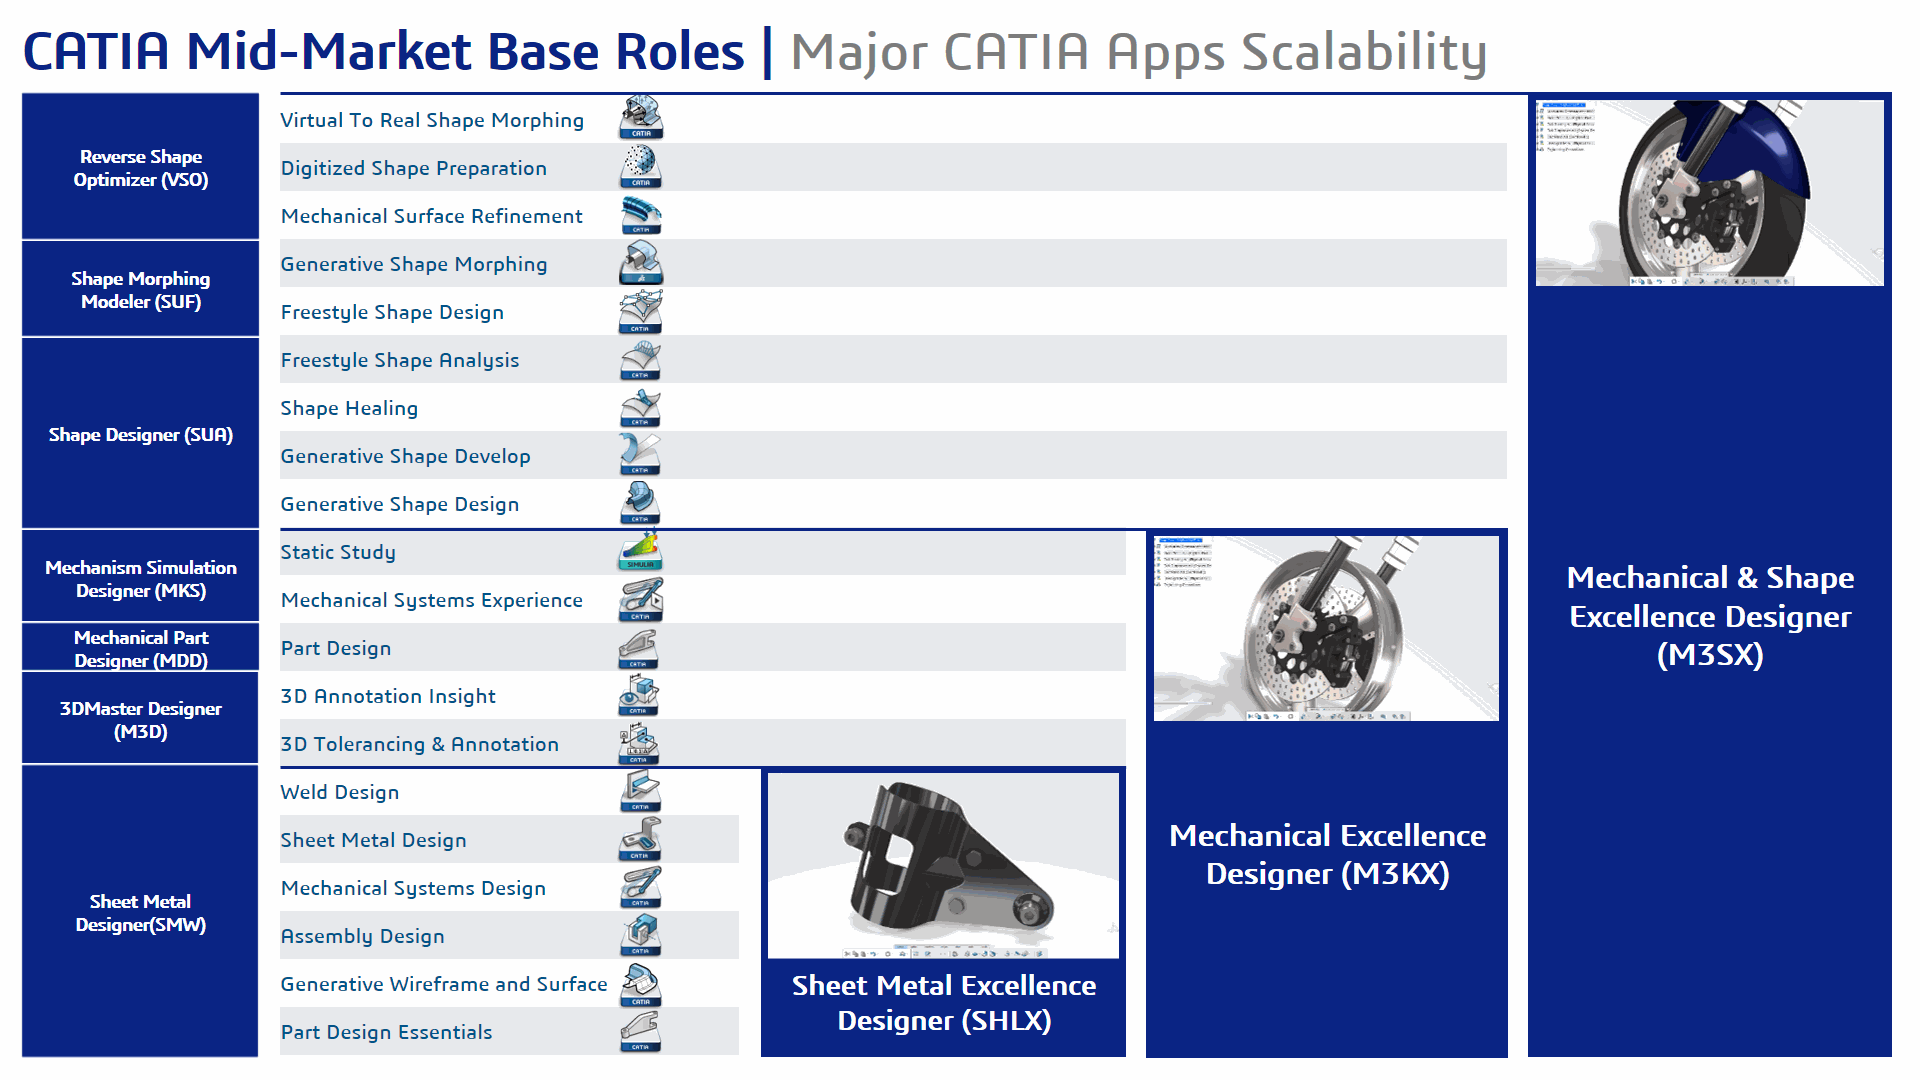Click the Mechanical & Shape Excellence Designer thumbnail
Image resolution: width=1920 pixels, height=1080 pixels.
click(x=1709, y=193)
